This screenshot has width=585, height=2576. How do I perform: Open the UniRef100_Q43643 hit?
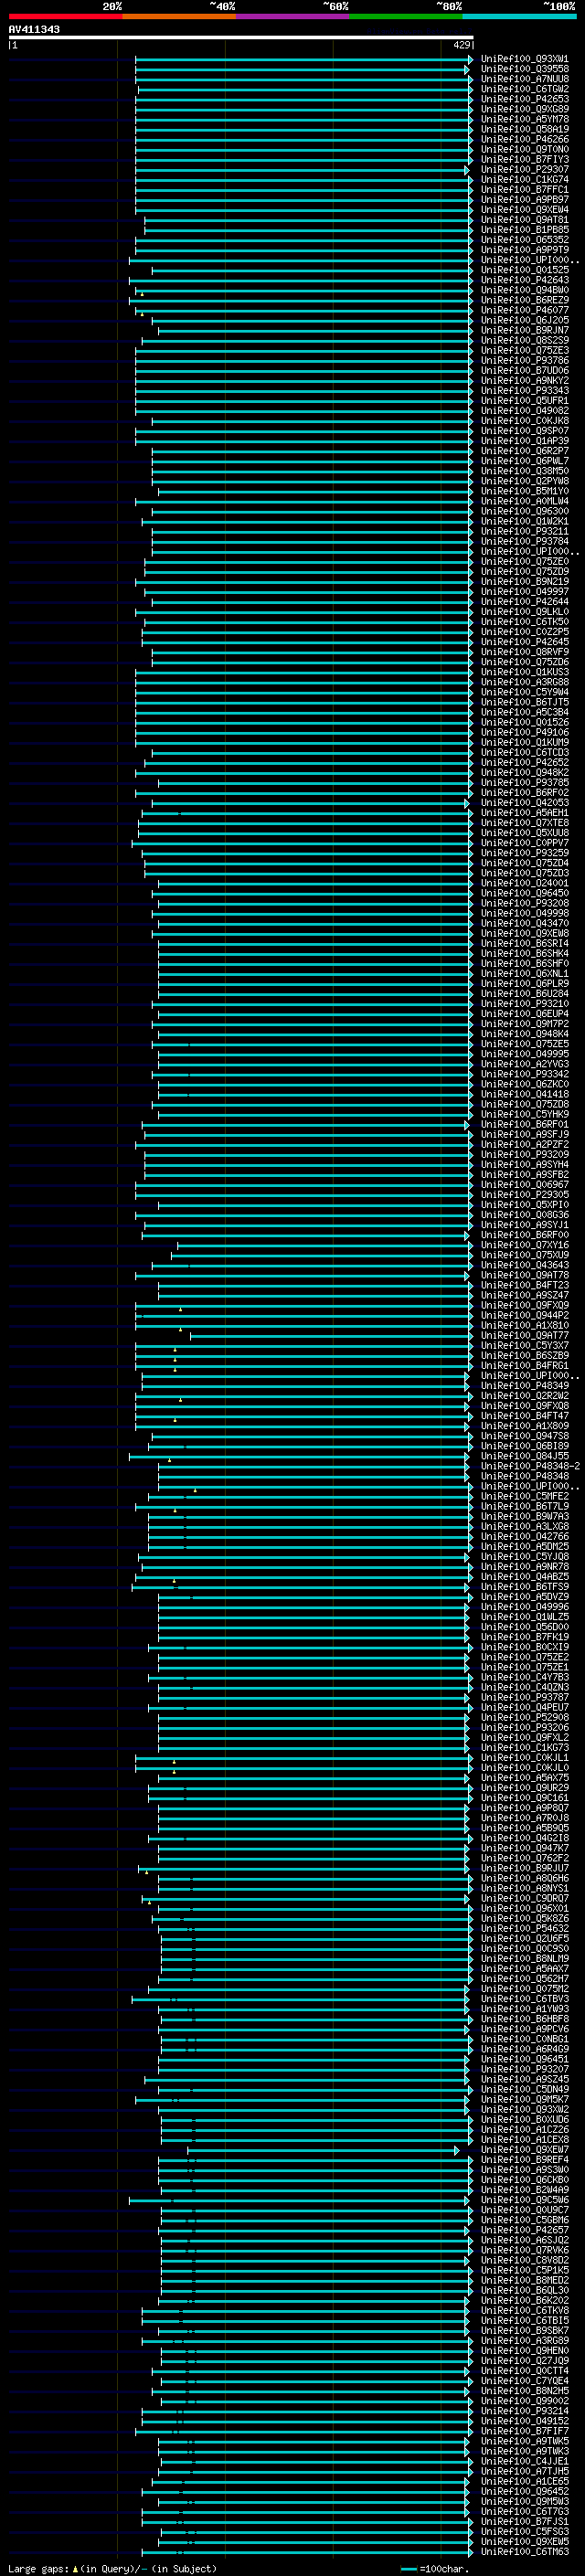point(525,1265)
